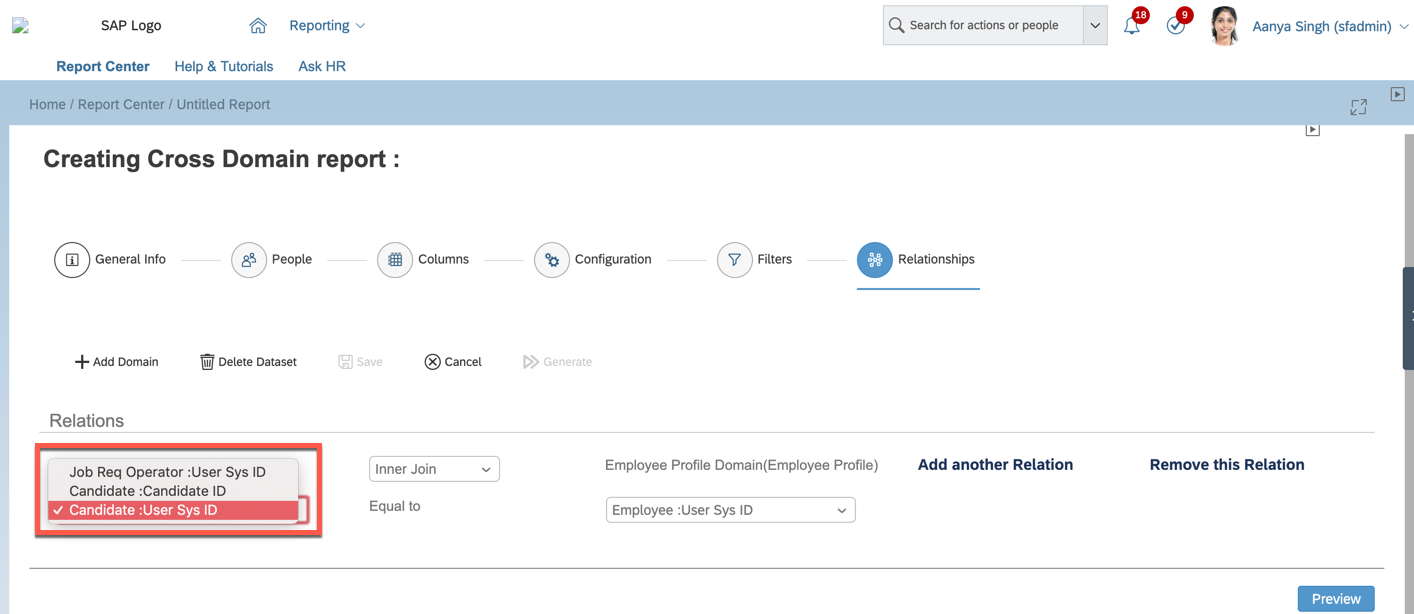Open the to-do checkmark icon with 9 items
This screenshot has height=614, width=1414.
coord(1176,26)
